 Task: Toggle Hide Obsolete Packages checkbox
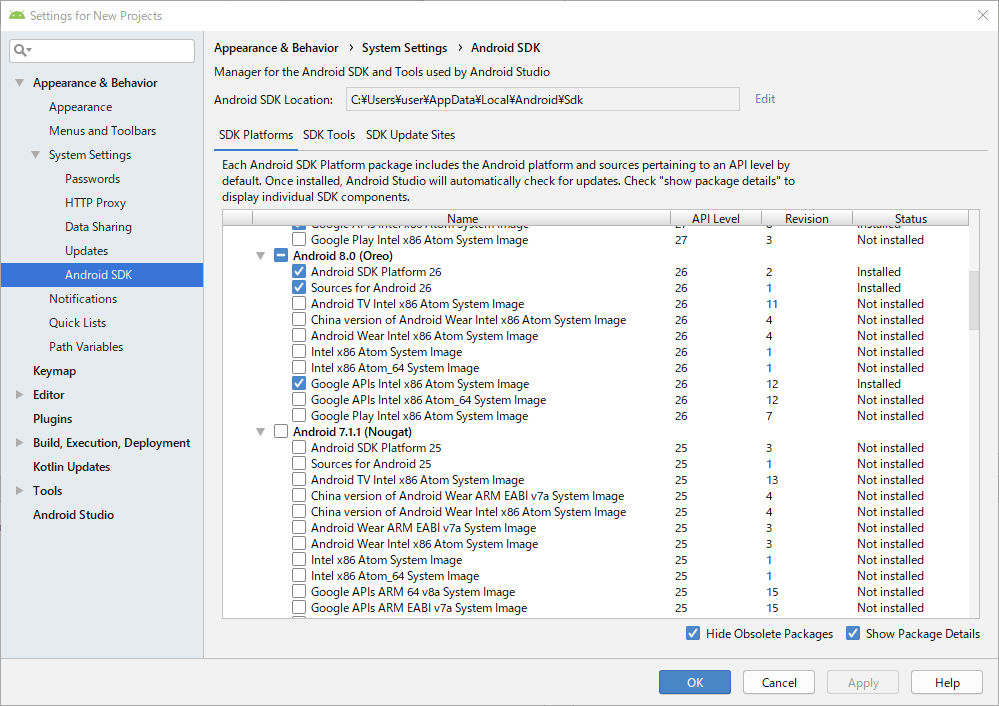click(693, 634)
